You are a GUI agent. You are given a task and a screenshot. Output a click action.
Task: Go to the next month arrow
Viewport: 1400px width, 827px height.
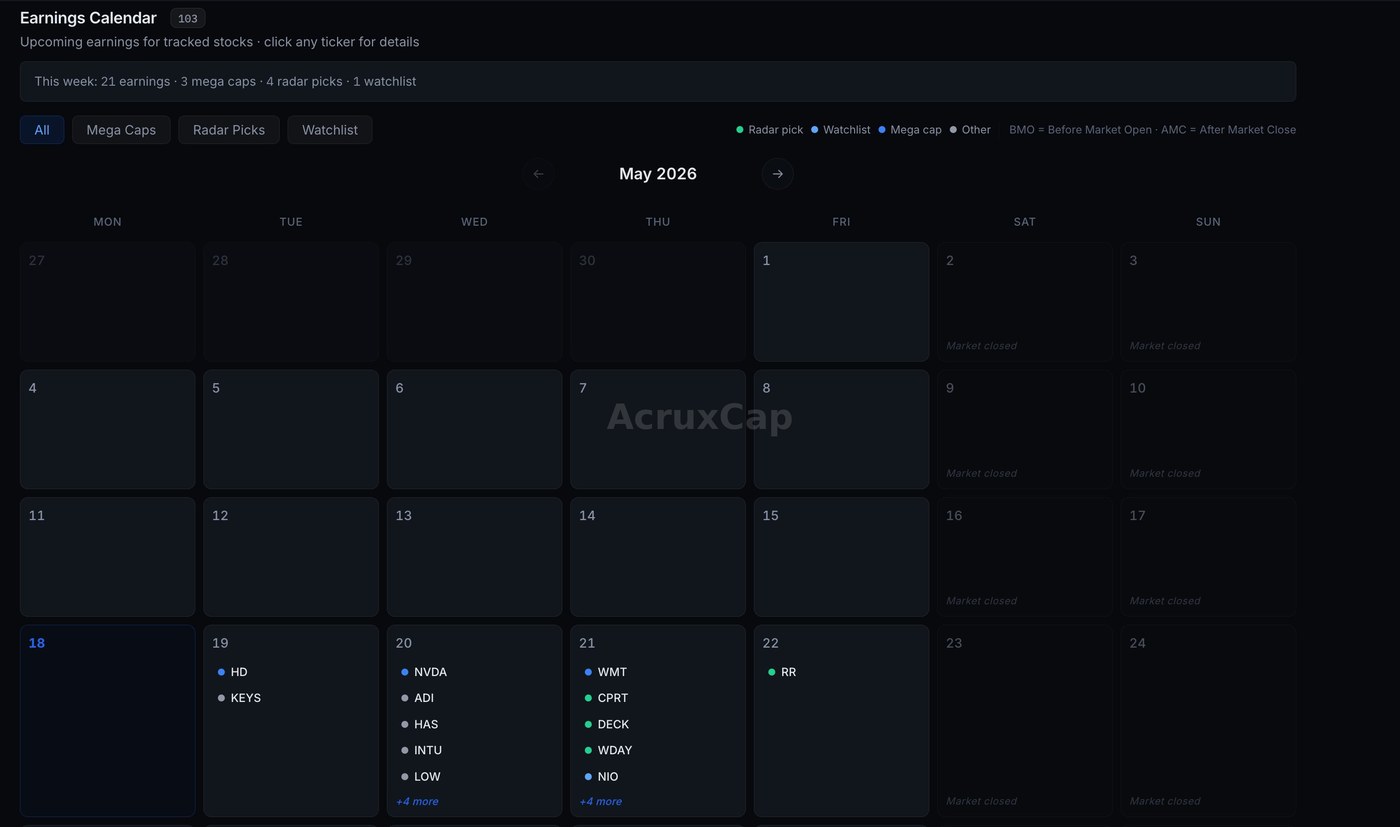click(x=778, y=174)
